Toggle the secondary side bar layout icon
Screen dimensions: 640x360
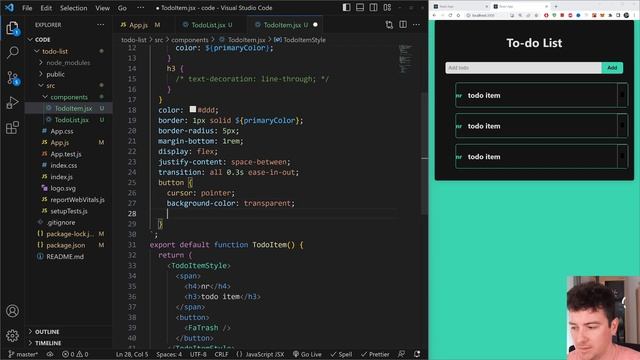pyautogui.click(x=373, y=7)
